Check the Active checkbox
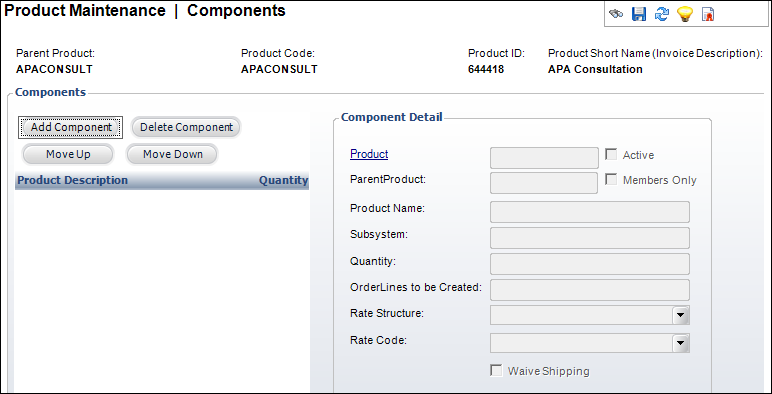The height and width of the screenshot is (394, 772). 611,155
